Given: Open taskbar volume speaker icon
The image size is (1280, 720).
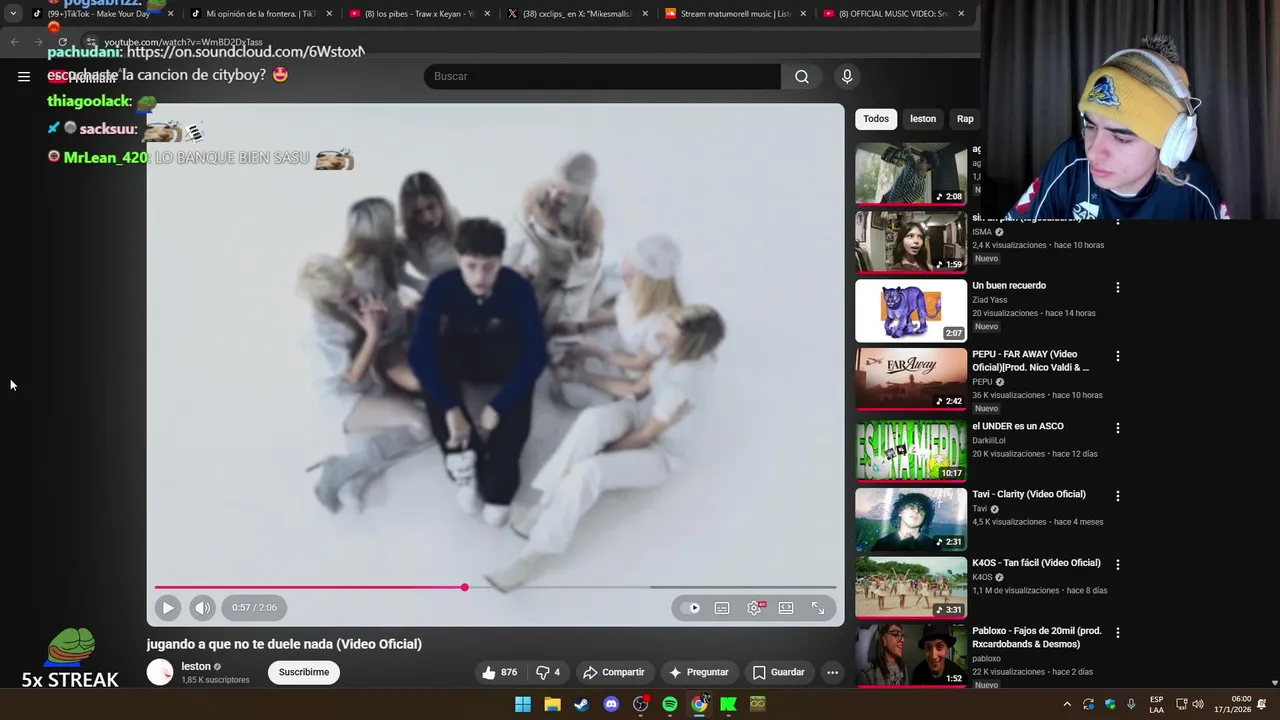Looking at the screenshot, I should point(1198,704).
